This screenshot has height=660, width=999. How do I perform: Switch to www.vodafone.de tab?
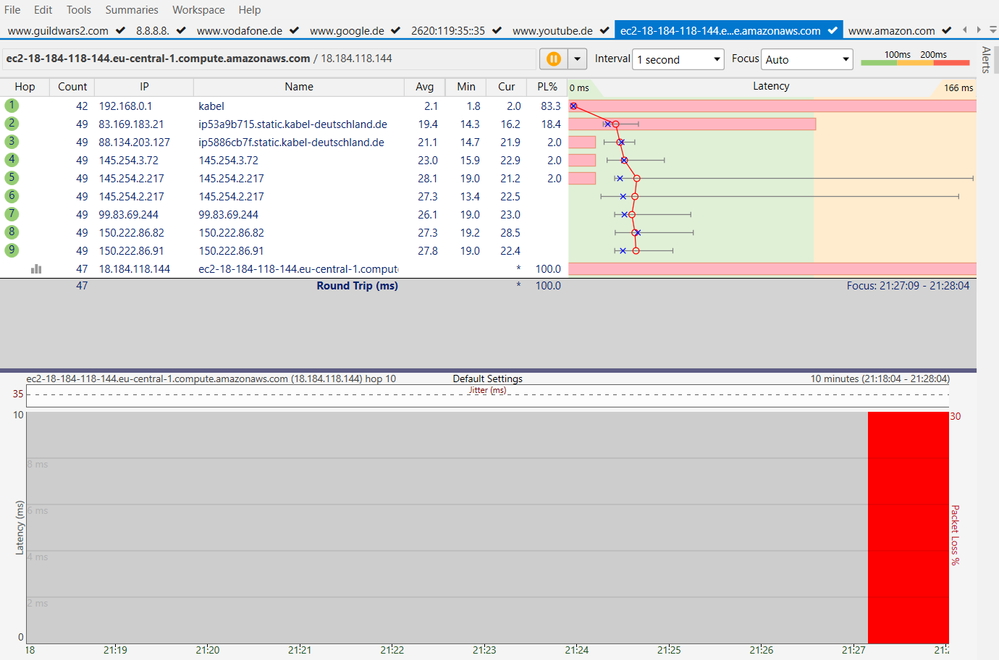pos(247,30)
